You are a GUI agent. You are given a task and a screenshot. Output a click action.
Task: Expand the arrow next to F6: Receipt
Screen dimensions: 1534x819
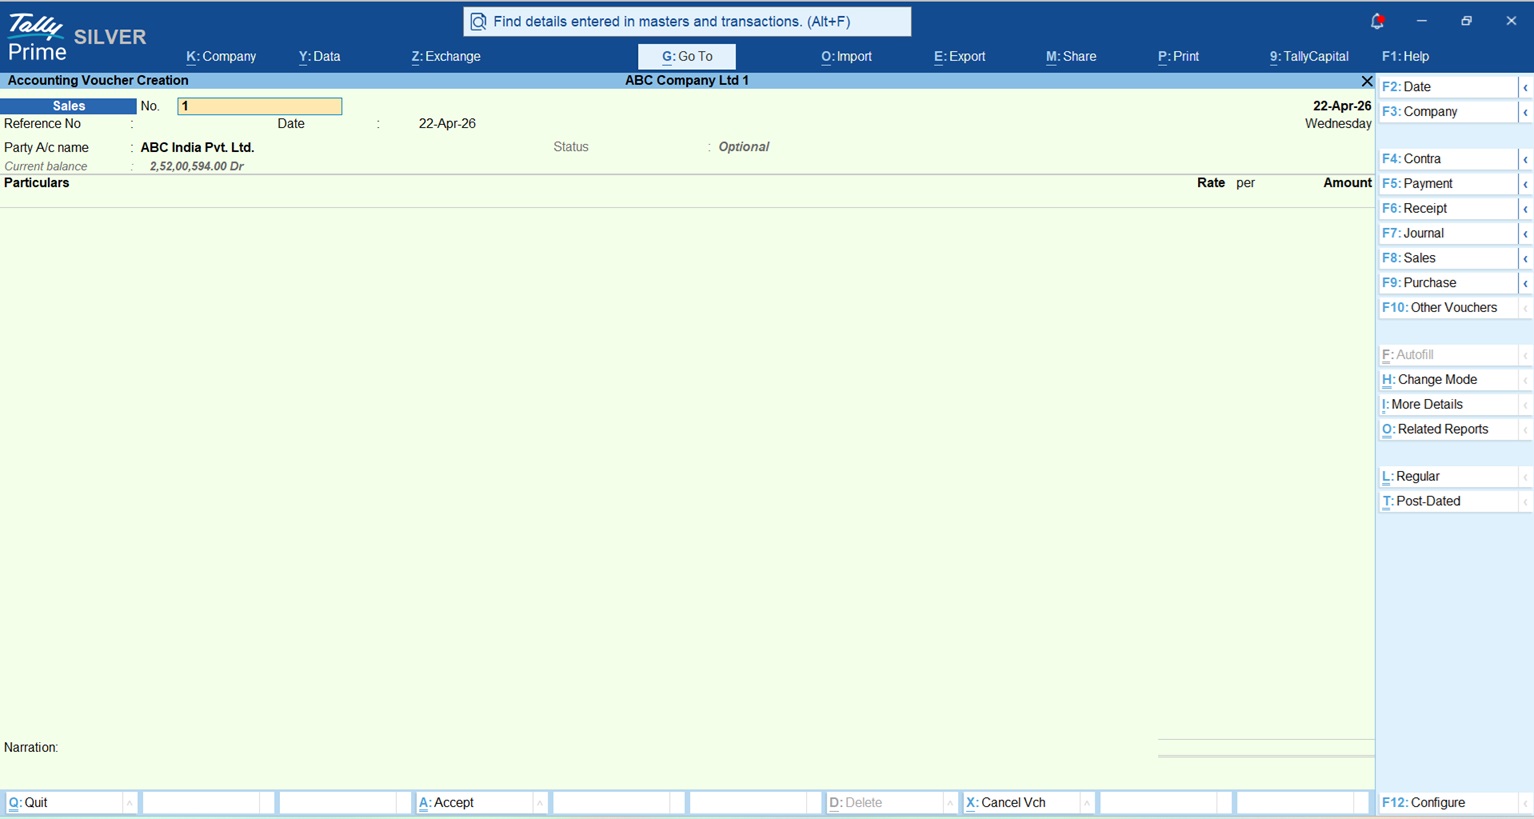pyautogui.click(x=1526, y=209)
